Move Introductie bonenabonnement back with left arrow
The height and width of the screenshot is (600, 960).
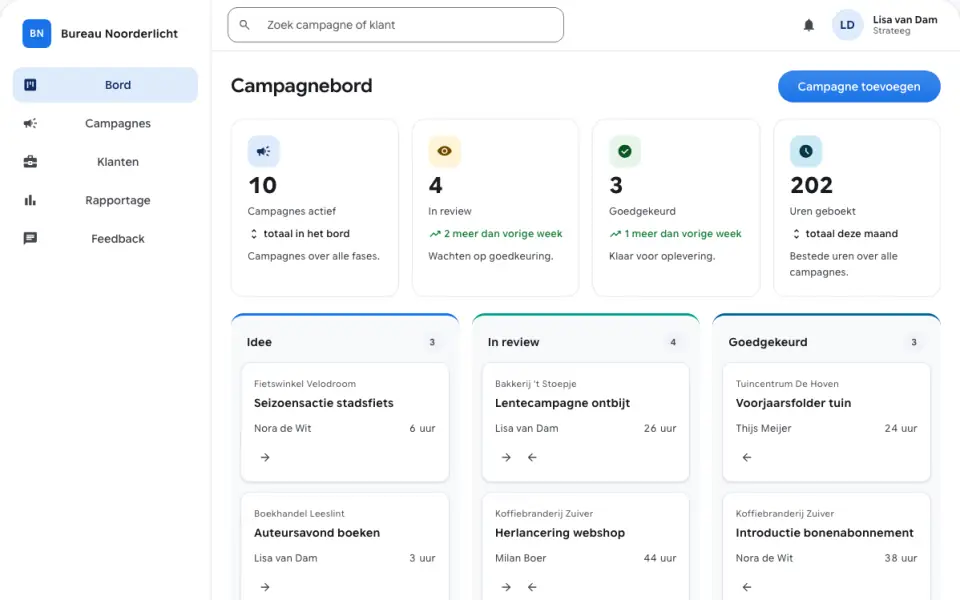(x=747, y=587)
